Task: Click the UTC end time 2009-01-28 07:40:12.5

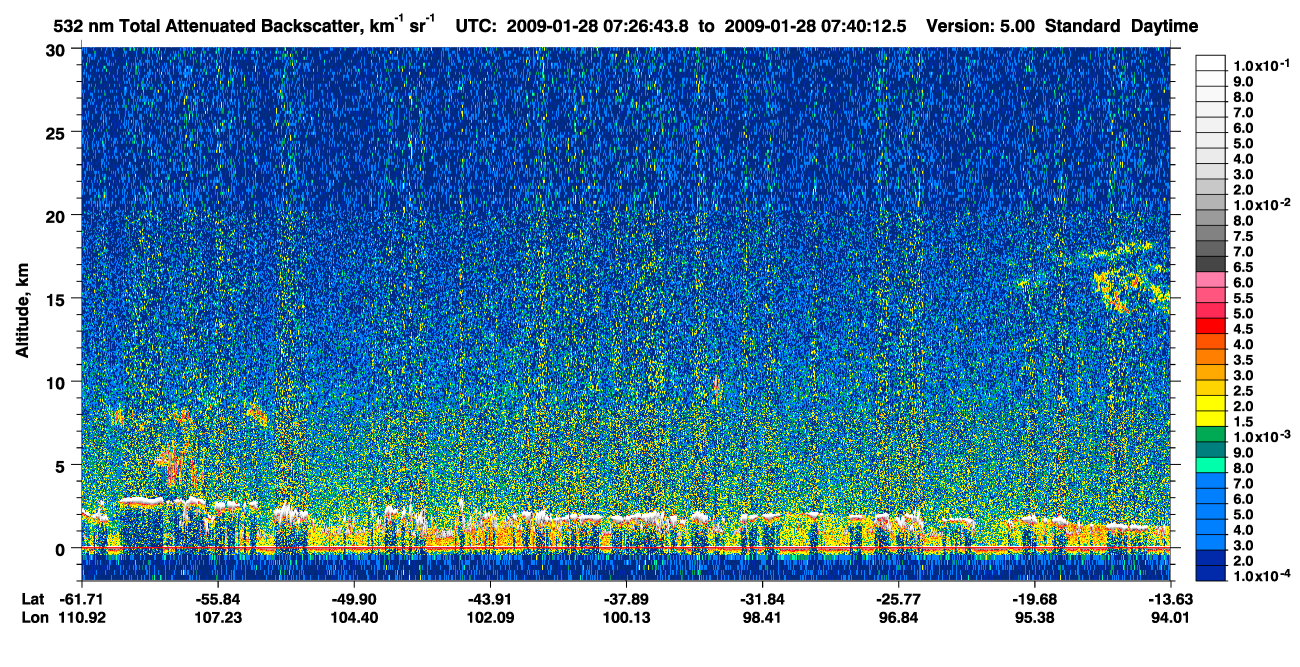Action: point(813,25)
